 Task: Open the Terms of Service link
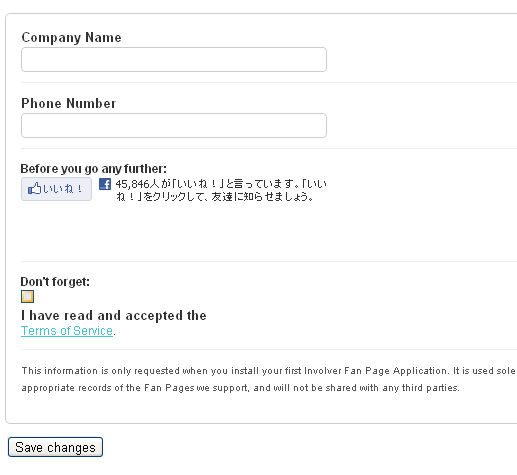[67, 331]
